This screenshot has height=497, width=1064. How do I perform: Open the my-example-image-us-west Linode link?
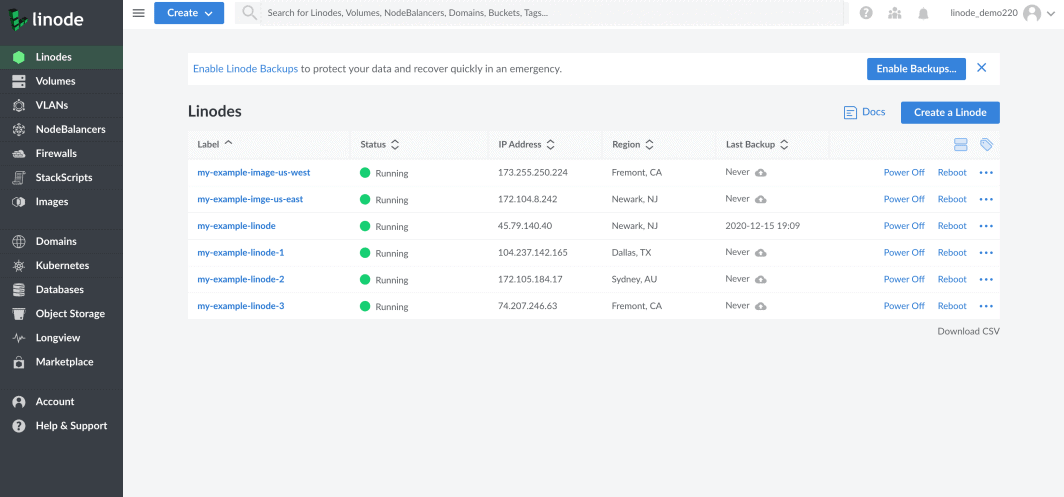pyautogui.click(x=254, y=173)
